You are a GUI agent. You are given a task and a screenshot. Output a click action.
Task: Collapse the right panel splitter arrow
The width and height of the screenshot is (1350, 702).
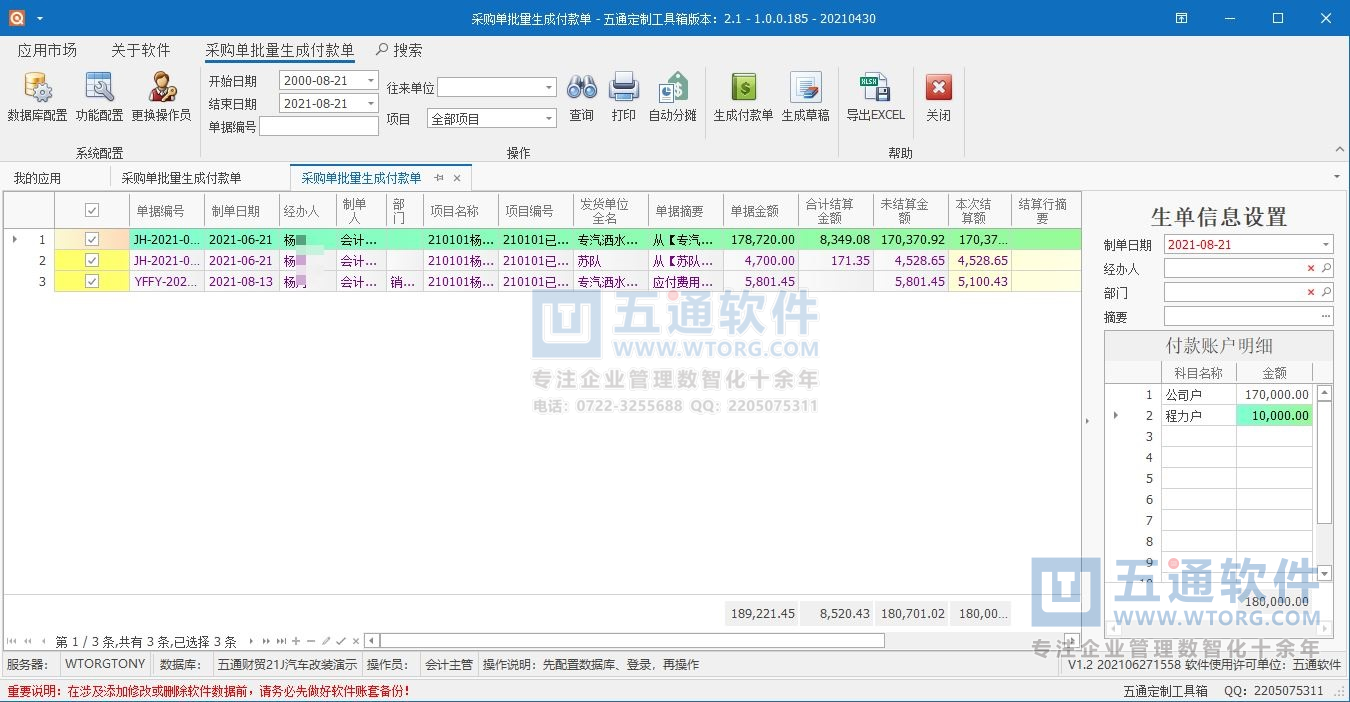(x=1088, y=422)
